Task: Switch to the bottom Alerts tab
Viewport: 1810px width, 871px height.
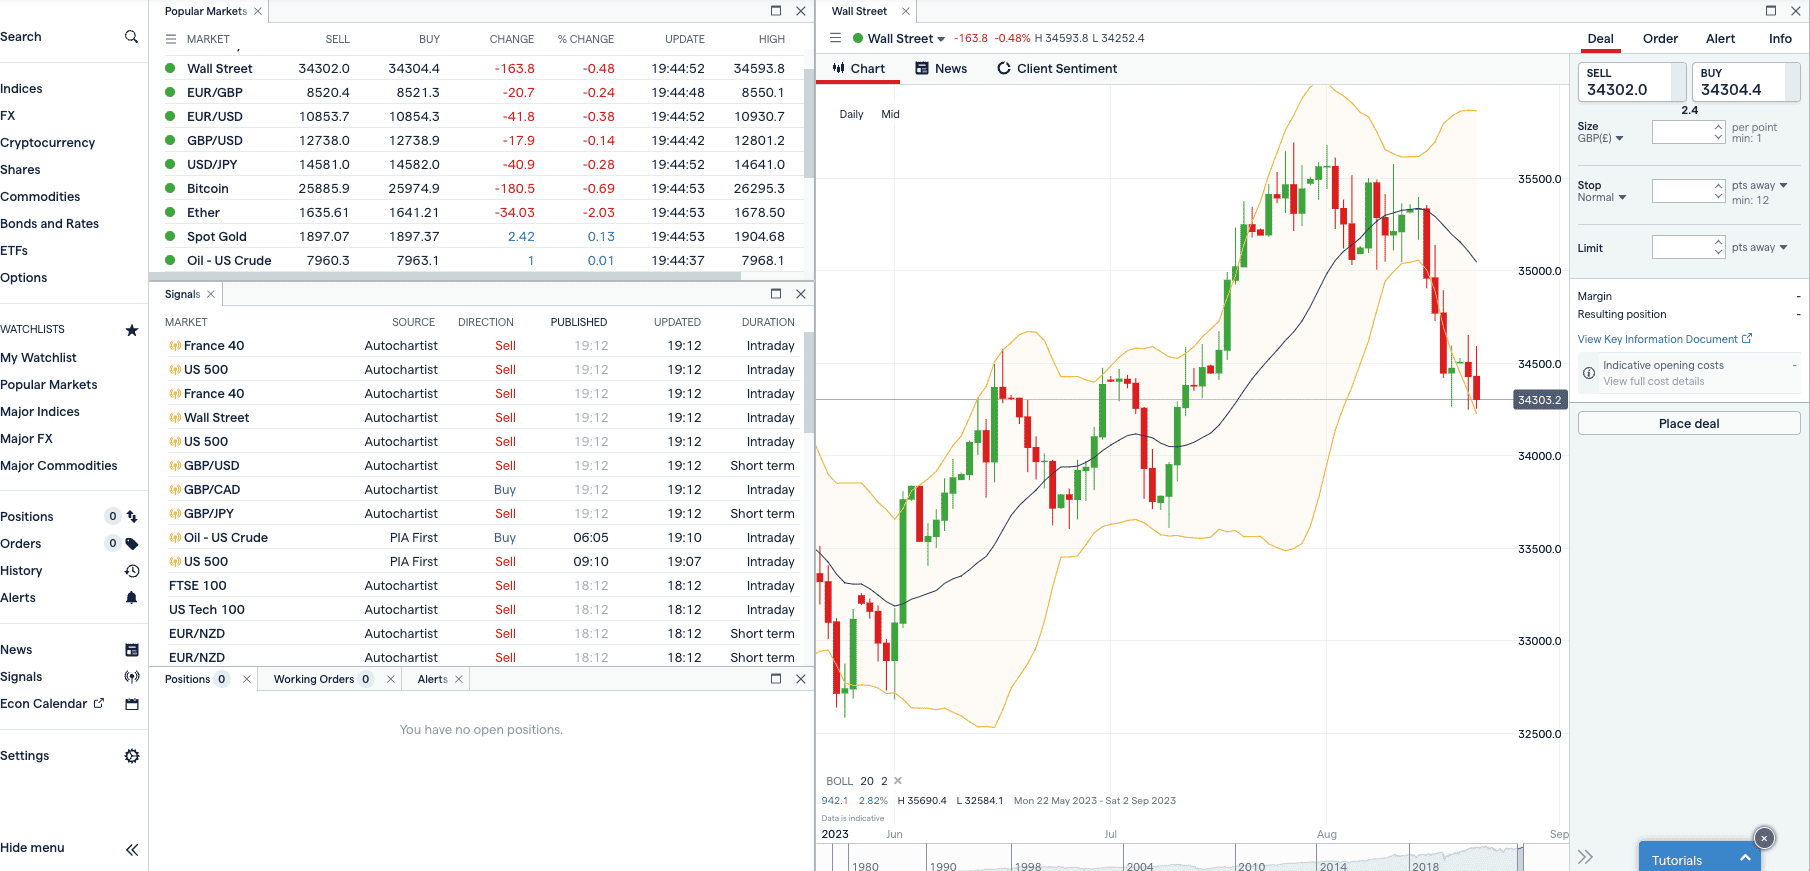Action: 433,679
